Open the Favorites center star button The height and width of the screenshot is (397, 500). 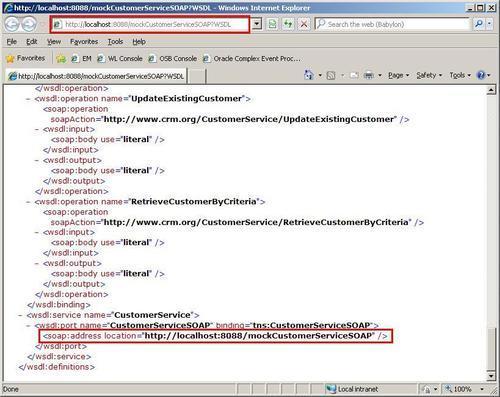click(26, 58)
